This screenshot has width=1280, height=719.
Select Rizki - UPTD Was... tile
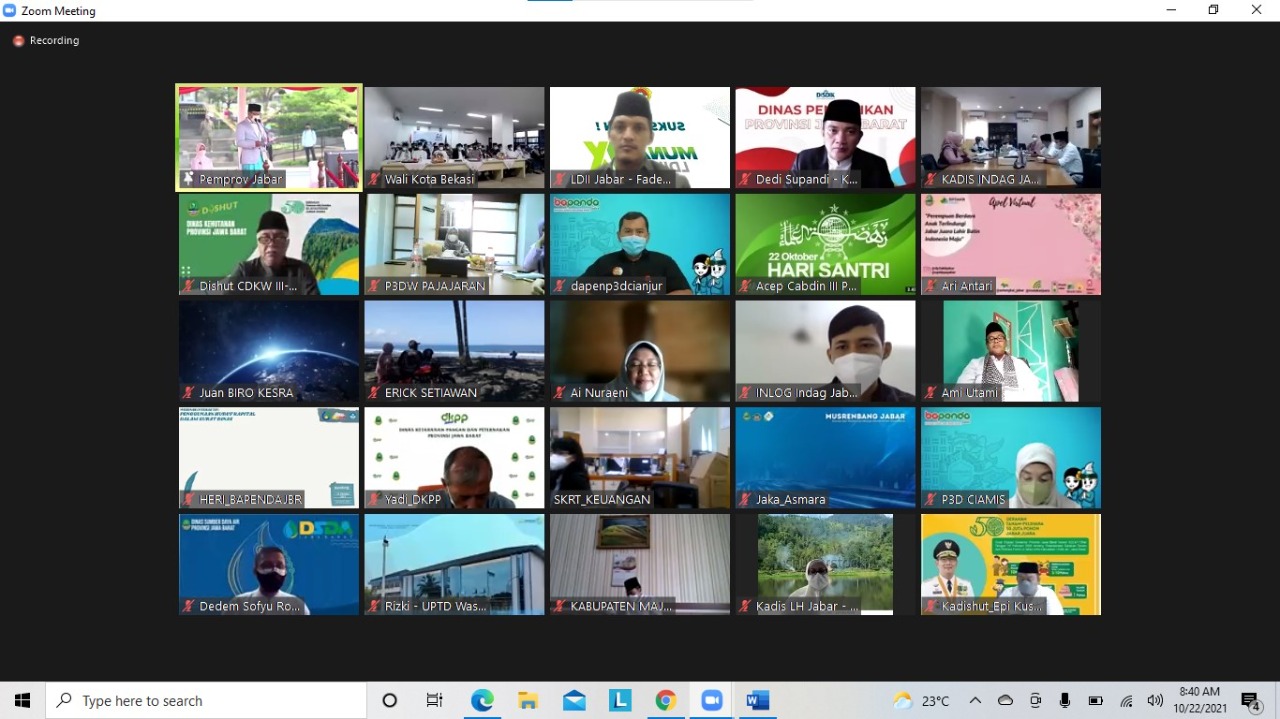454,564
